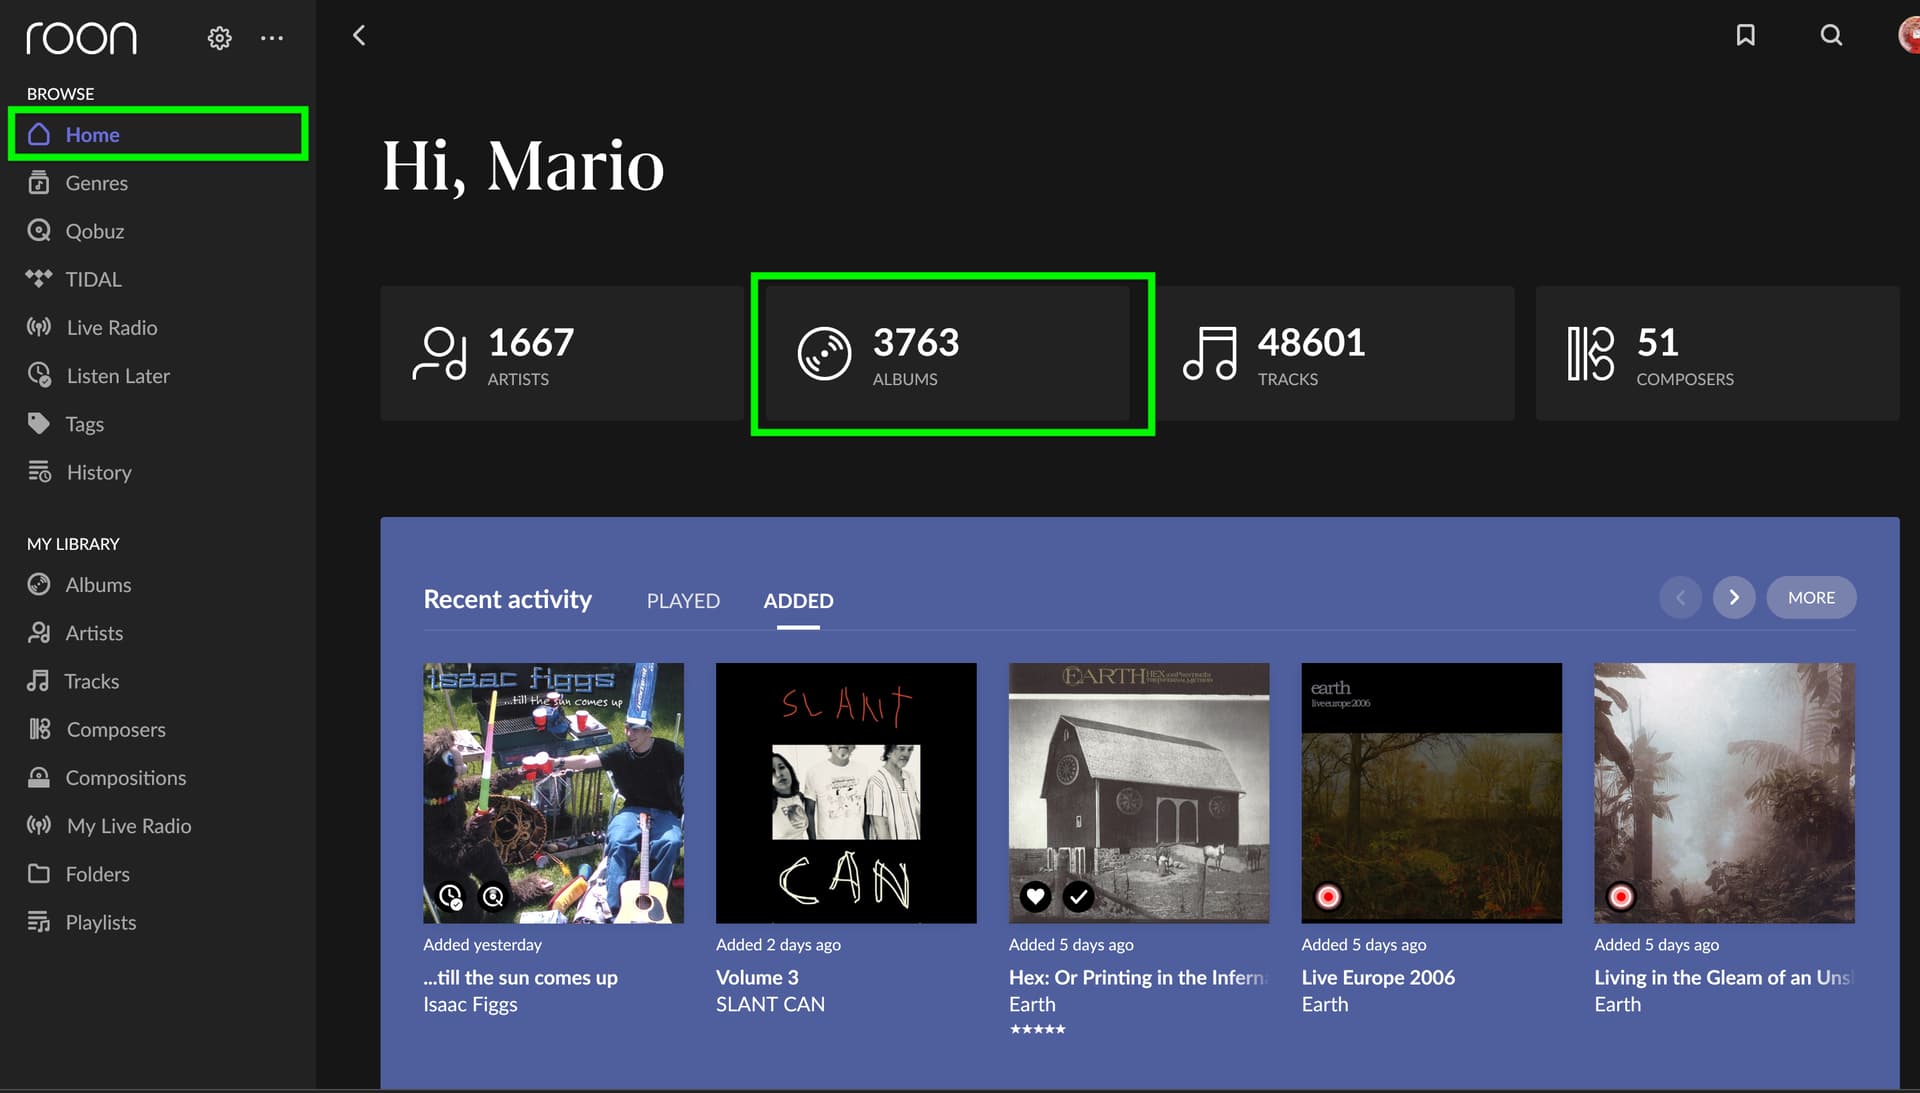This screenshot has height=1093, width=1920.
Task: Open the settings gear icon
Action: 219,38
